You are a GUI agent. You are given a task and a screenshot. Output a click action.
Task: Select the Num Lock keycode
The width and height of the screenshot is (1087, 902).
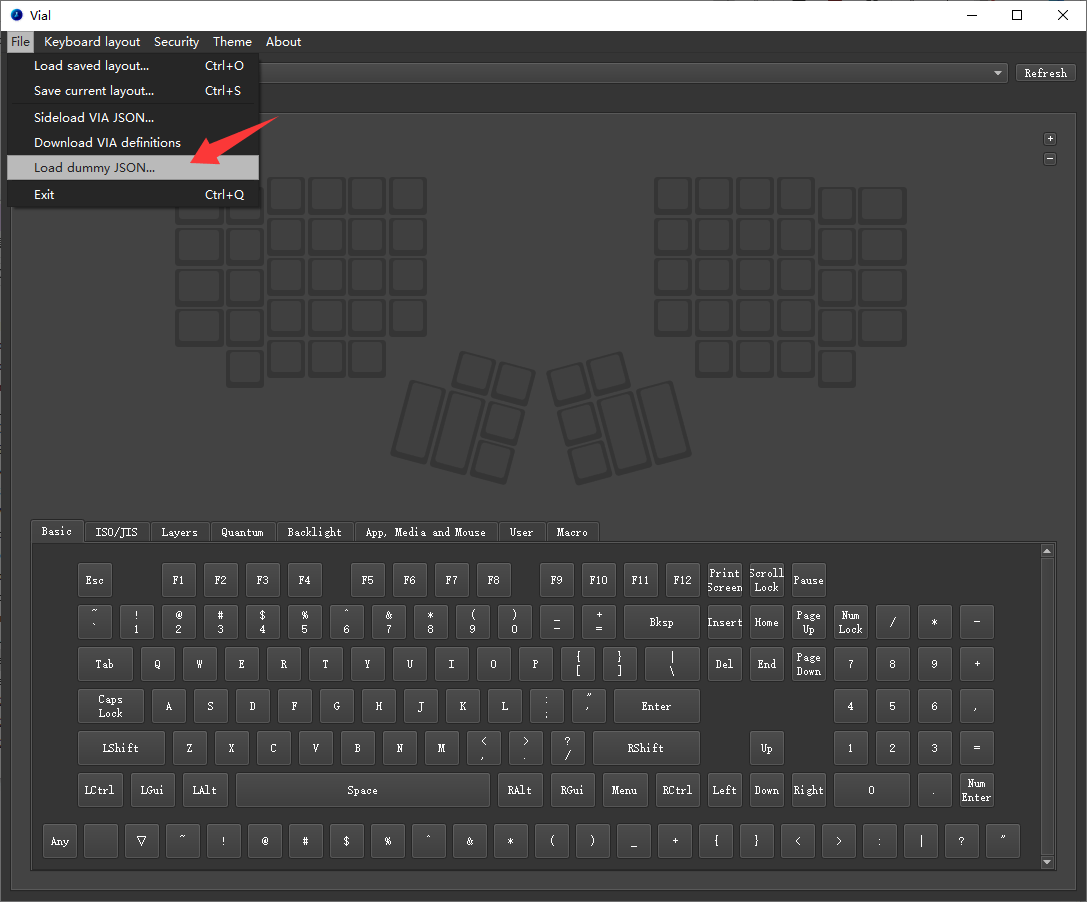(850, 622)
